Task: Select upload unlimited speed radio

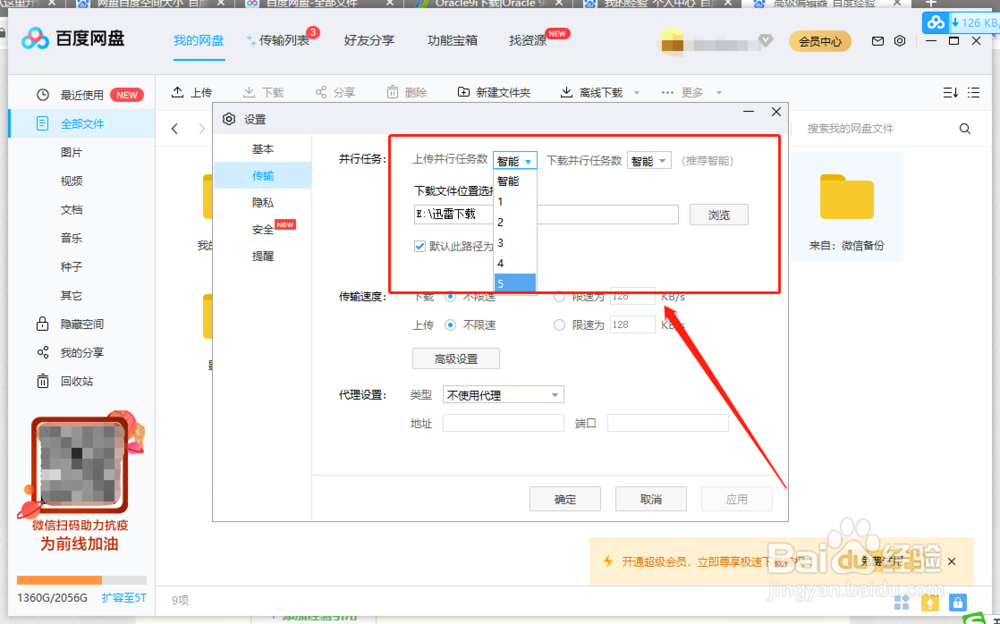Action: [x=450, y=325]
